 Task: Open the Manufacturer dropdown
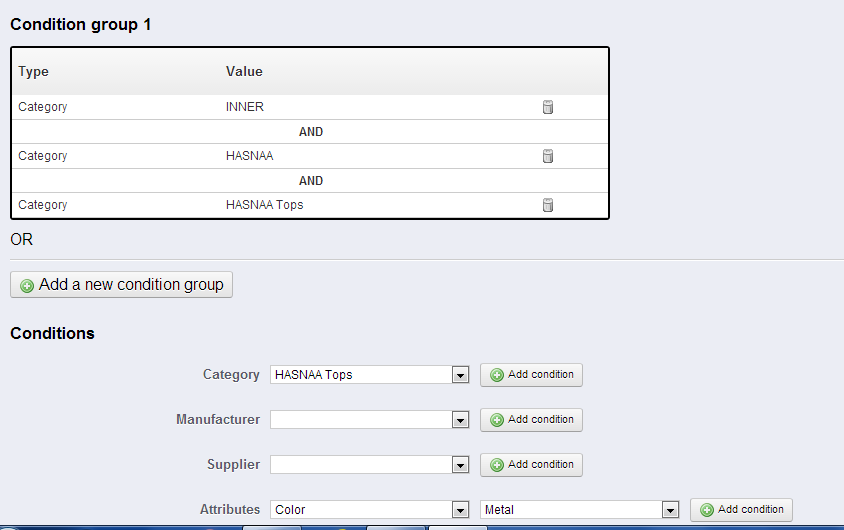(x=369, y=420)
